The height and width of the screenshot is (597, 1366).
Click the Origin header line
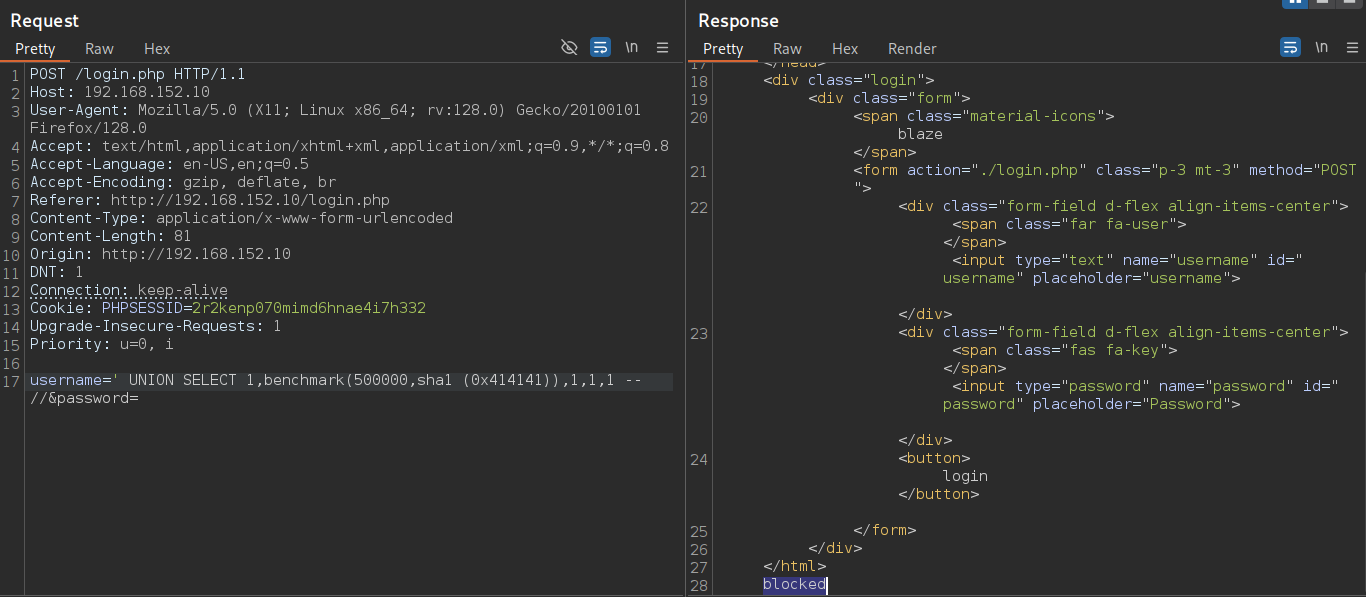pyautogui.click(x=160, y=254)
